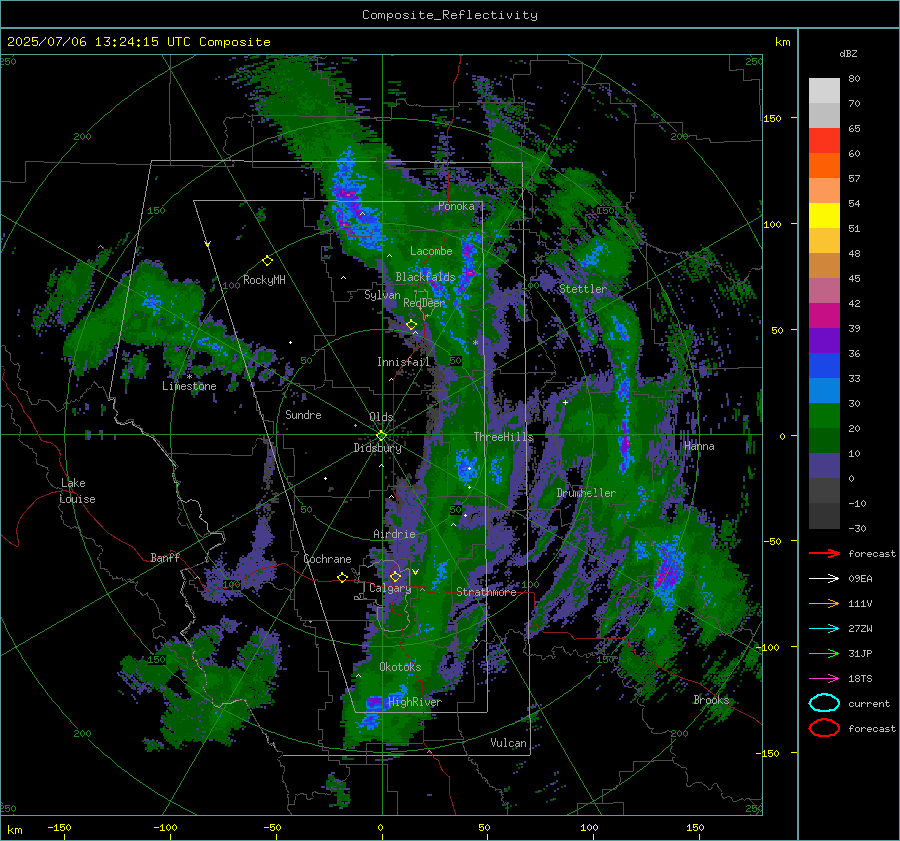Click the dBZ legend heading

[x=848, y=53]
